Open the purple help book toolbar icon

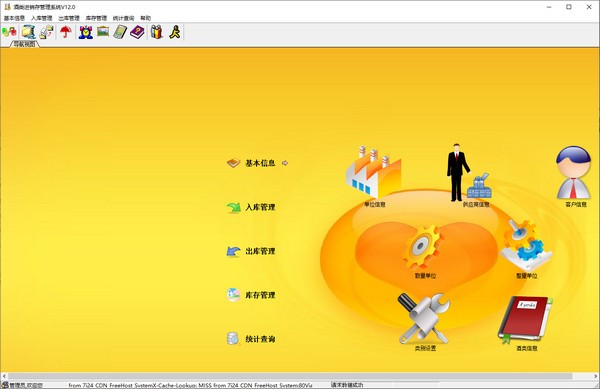[x=137, y=32]
